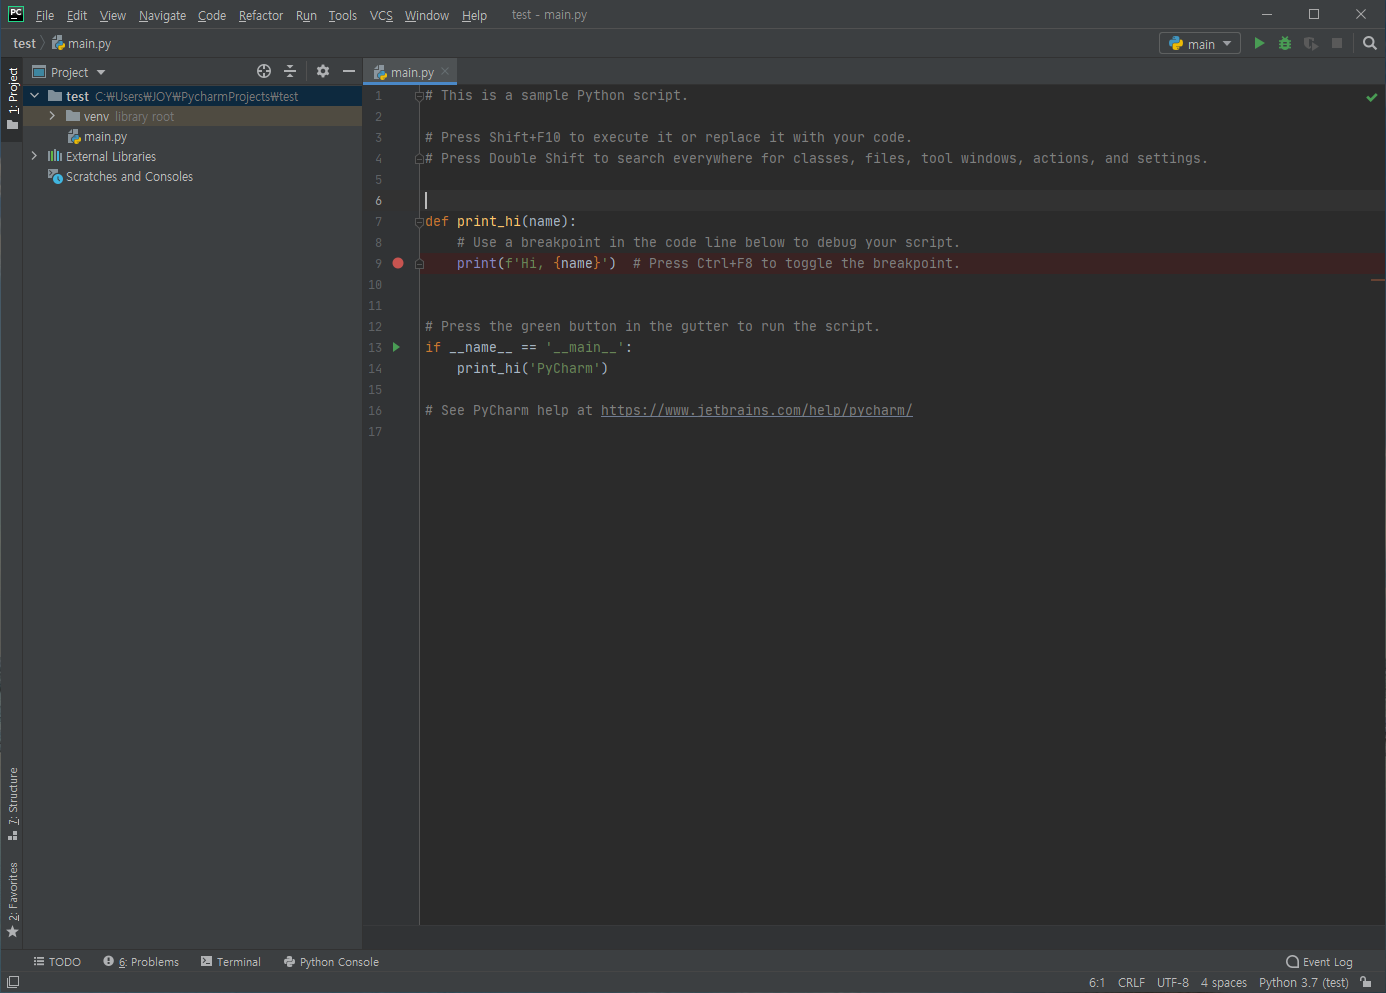This screenshot has width=1386, height=993.
Task: Open the Code menu
Action: pyautogui.click(x=212, y=15)
